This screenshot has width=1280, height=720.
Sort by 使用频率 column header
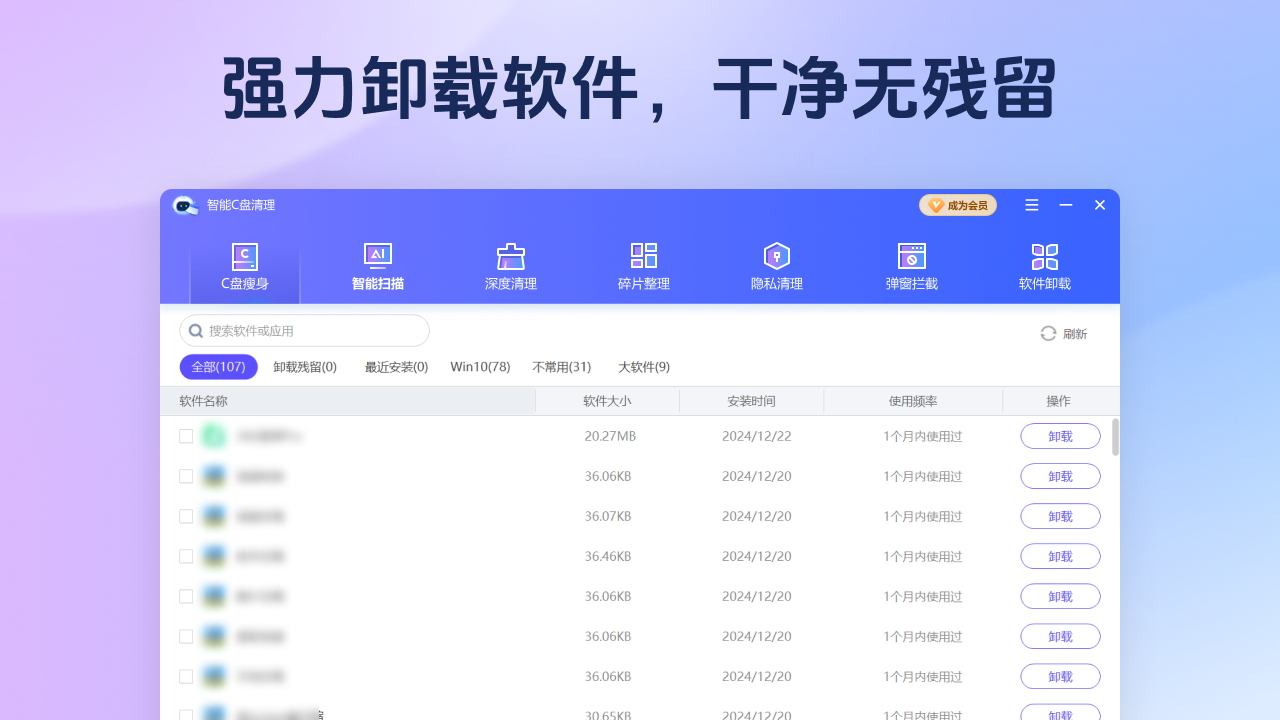pos(913,401)
